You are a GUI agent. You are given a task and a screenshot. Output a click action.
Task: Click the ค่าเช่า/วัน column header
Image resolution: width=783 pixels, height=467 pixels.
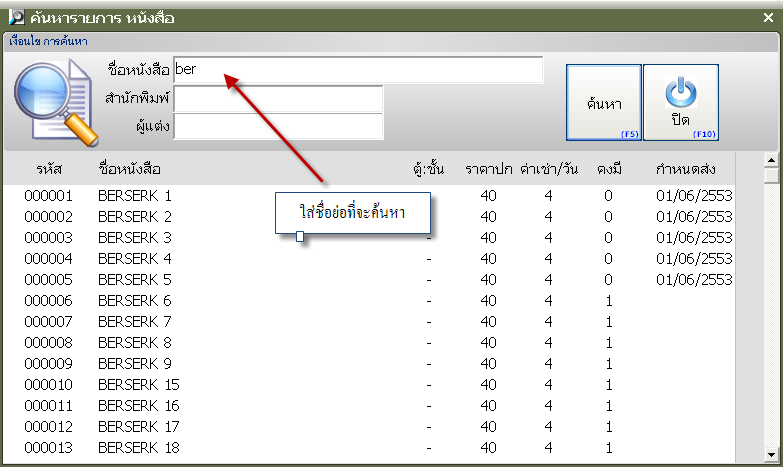point(549,169)
